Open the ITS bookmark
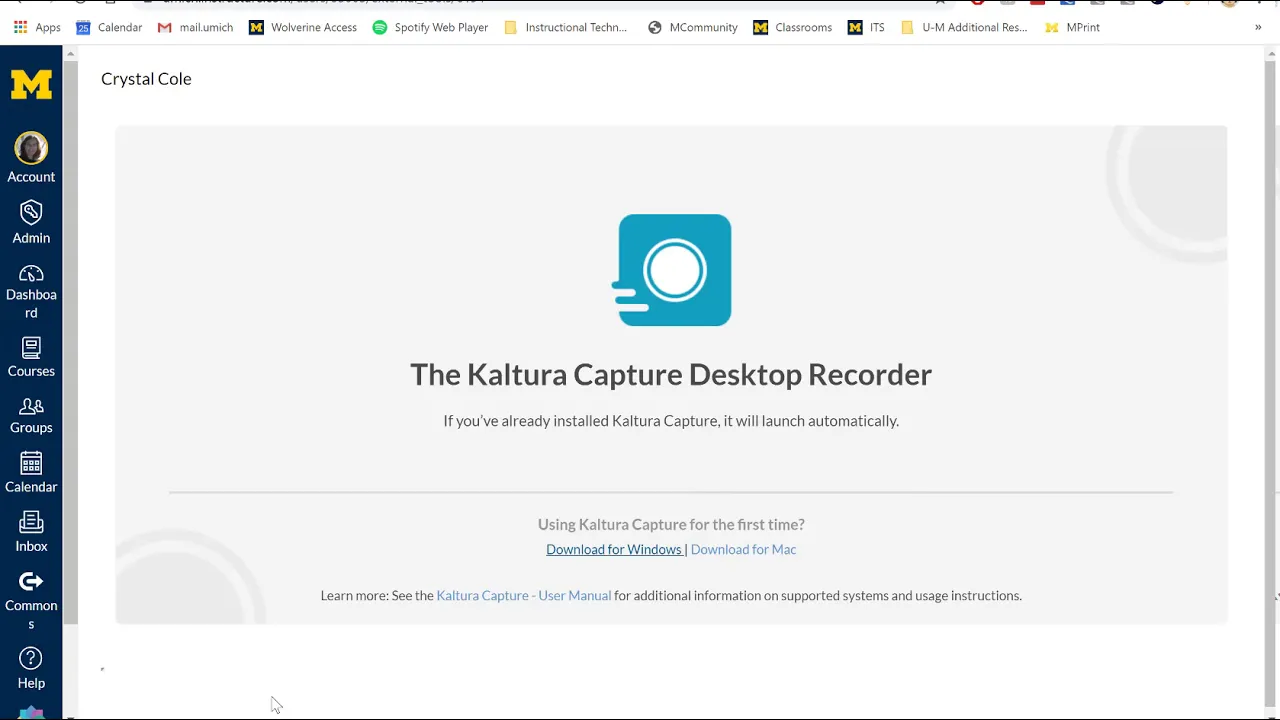 point(866,27)
